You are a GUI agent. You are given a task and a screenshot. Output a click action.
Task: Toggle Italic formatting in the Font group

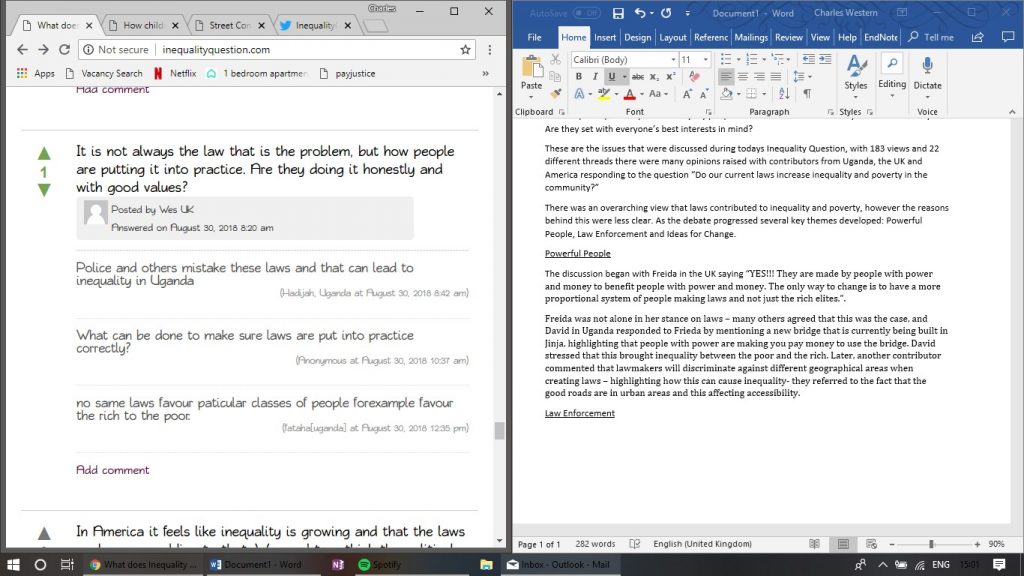(x=595, y=77)
